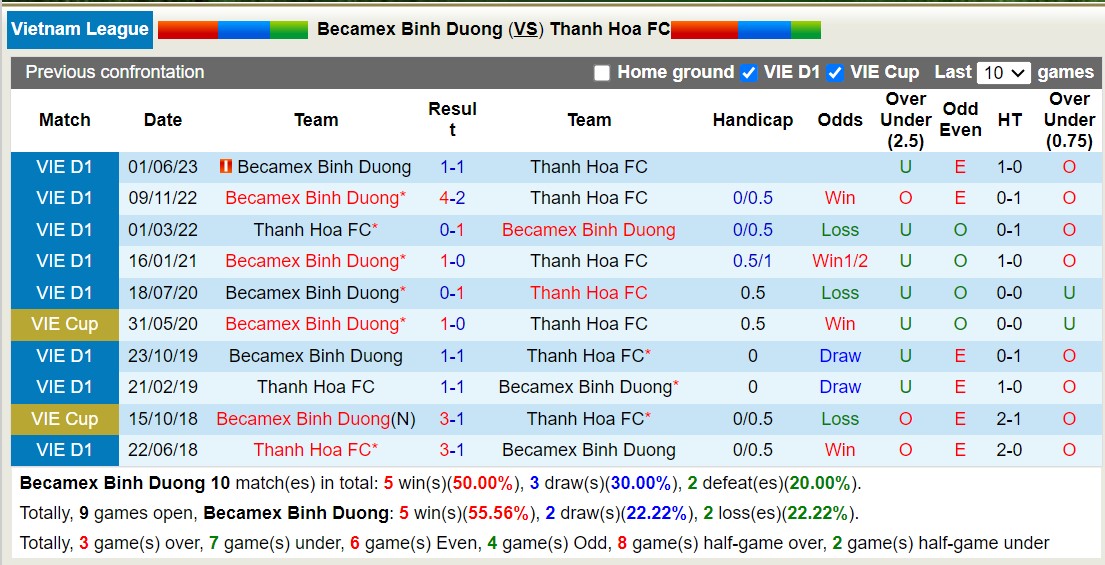Open the 0-1 result from 01/03/22
Viewport: 1105px width, 565px height.
pyautogui.click(x=452, y=230)
